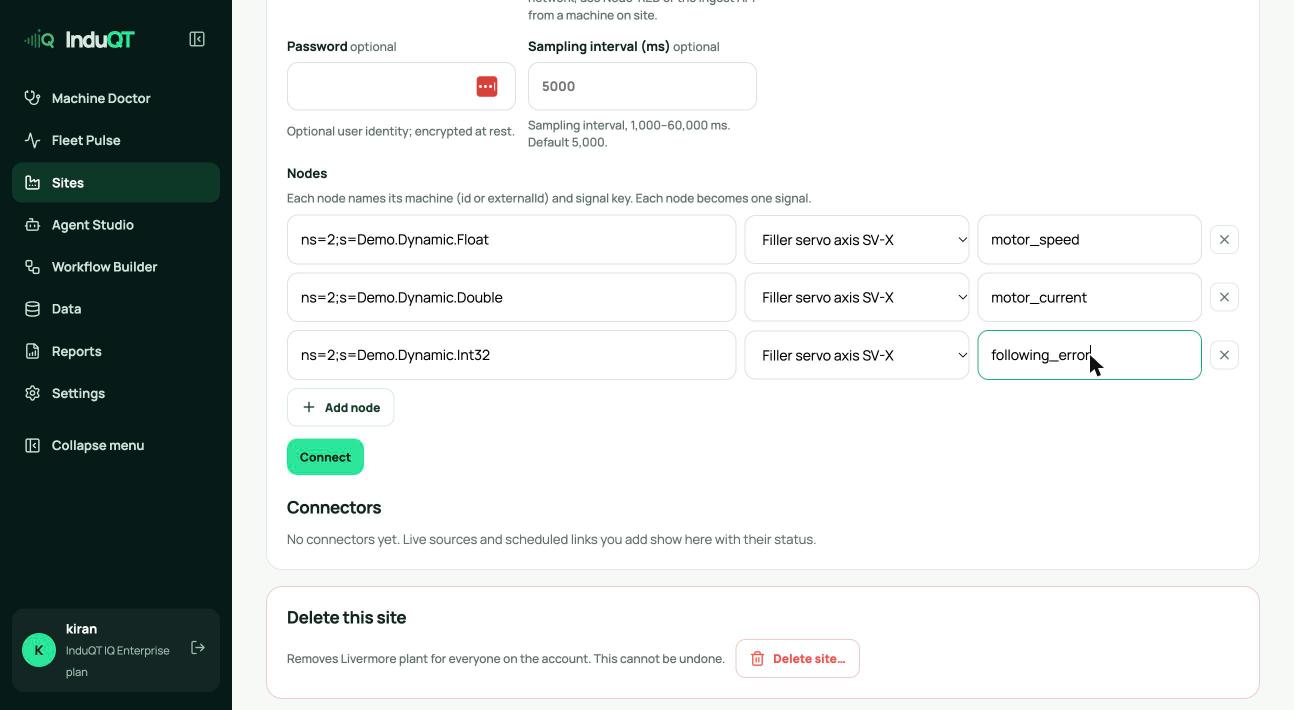Viewport: 1294px width, 710px height.
Task: Go to Fleet Pulse section
Action: click(116, 140)
